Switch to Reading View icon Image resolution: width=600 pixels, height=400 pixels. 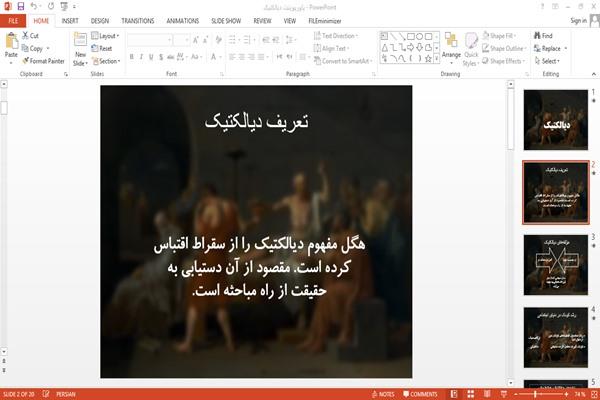click(487, 394)
